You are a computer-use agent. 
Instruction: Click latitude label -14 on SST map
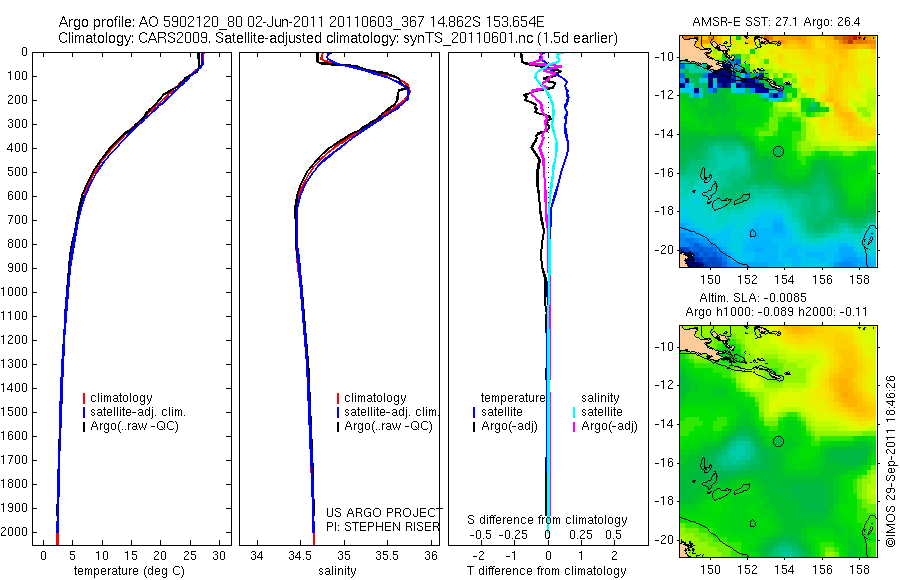[x=665, y=134]
